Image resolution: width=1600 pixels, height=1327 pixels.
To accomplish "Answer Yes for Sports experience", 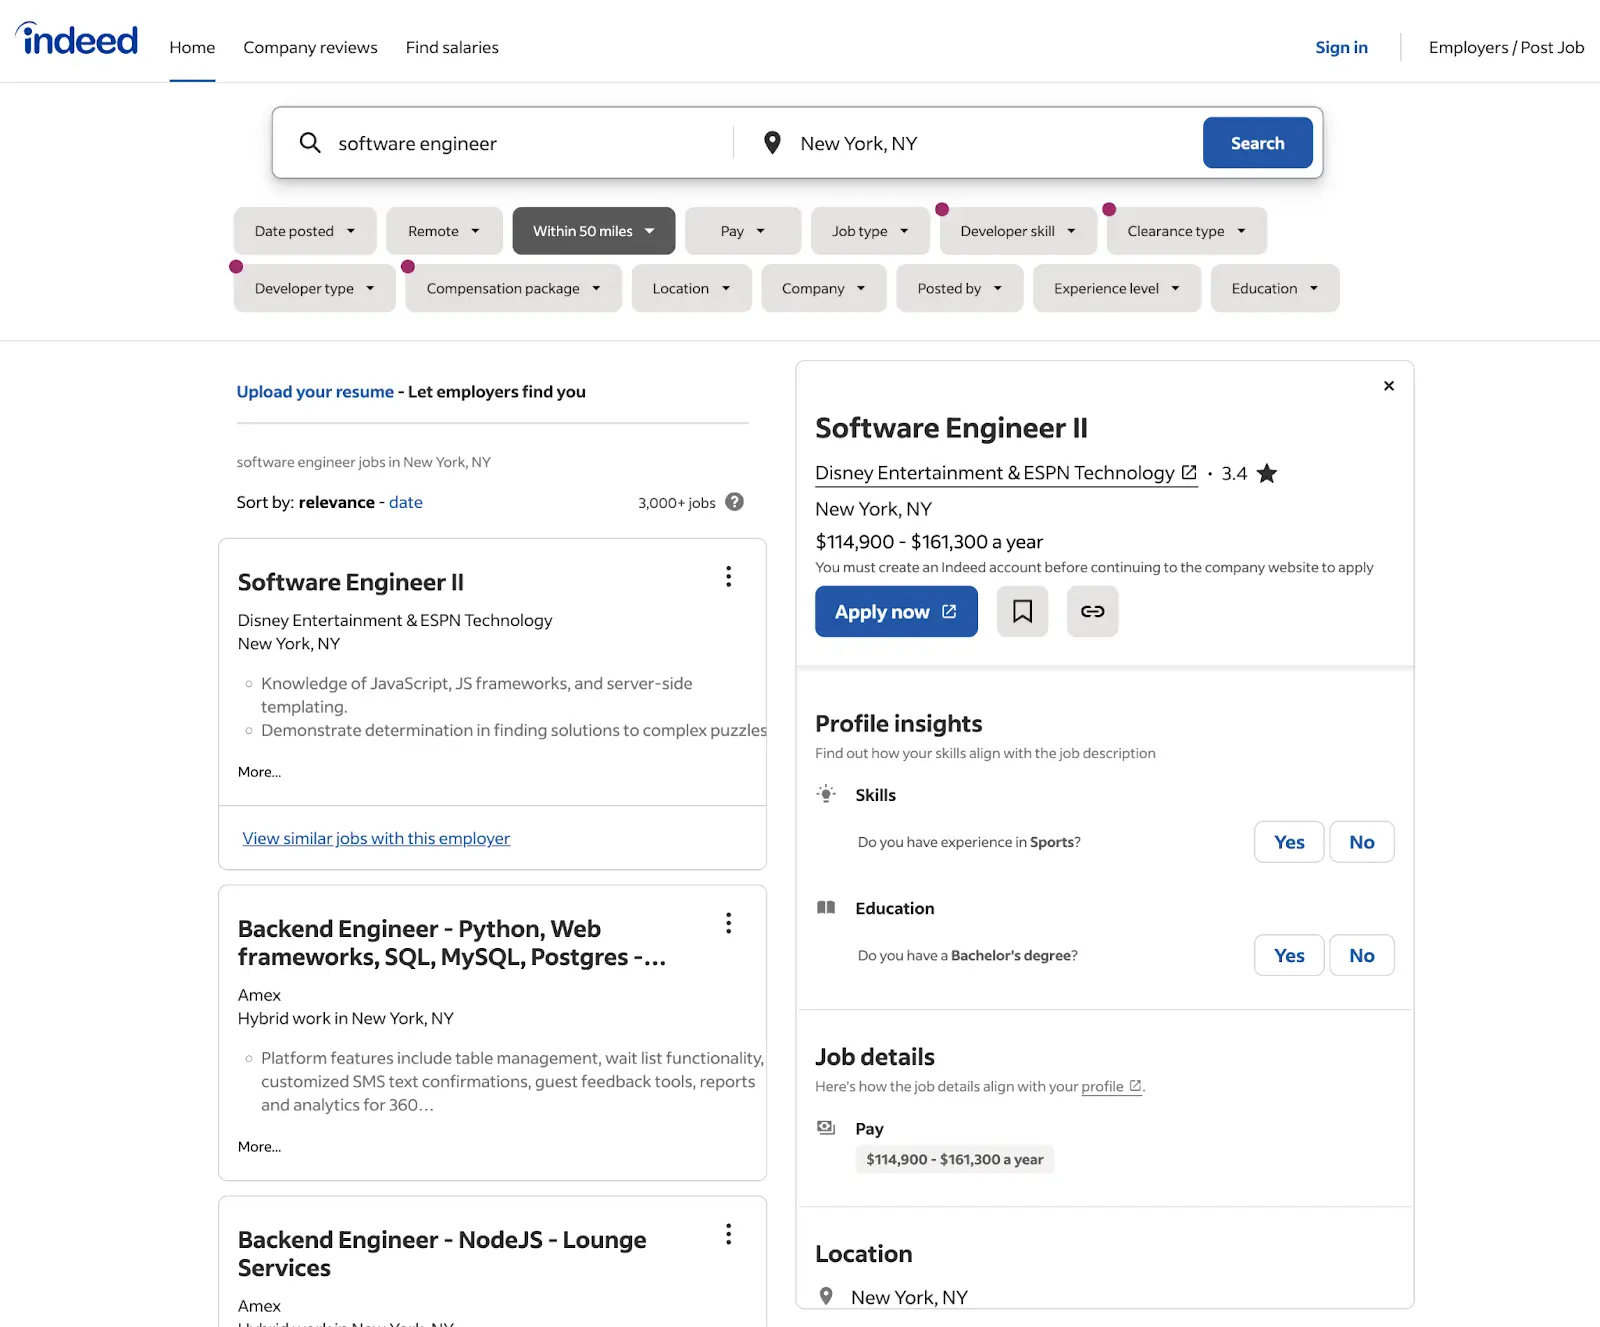I will (1288, 842).
